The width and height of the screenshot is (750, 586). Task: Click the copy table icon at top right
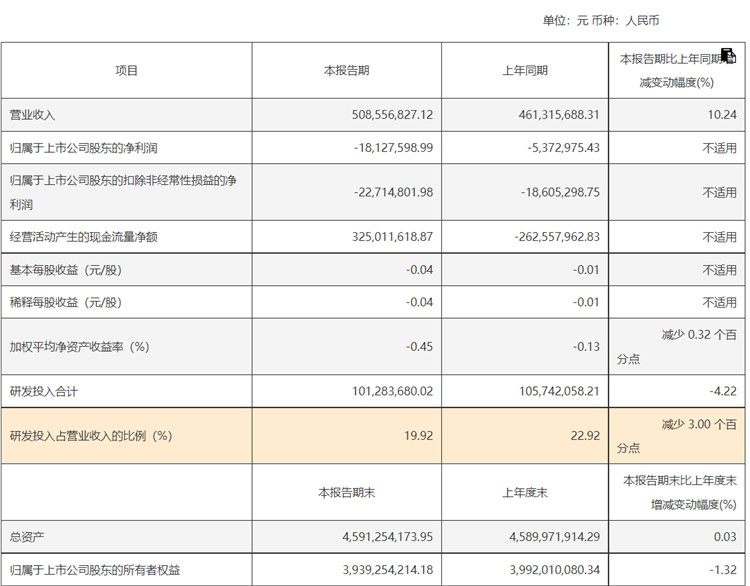click(x=728, y=55)
